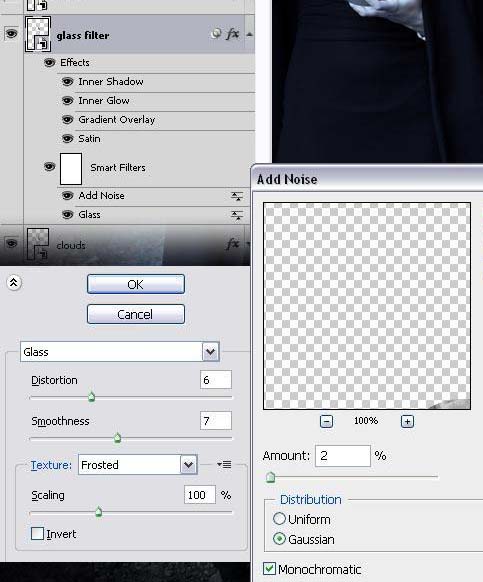483x582 pixels.
Task: Open blending options icon for Add Noise filter
Action: pos(237,196)
